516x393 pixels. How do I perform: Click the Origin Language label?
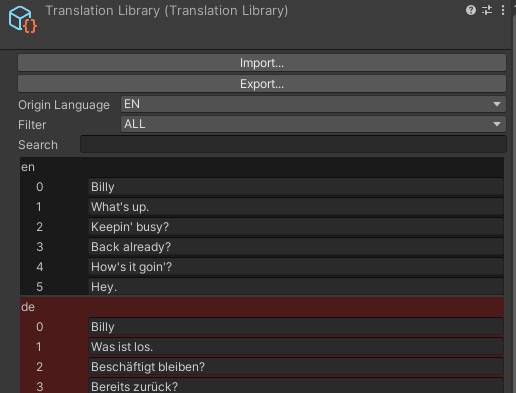coord(64,105)
